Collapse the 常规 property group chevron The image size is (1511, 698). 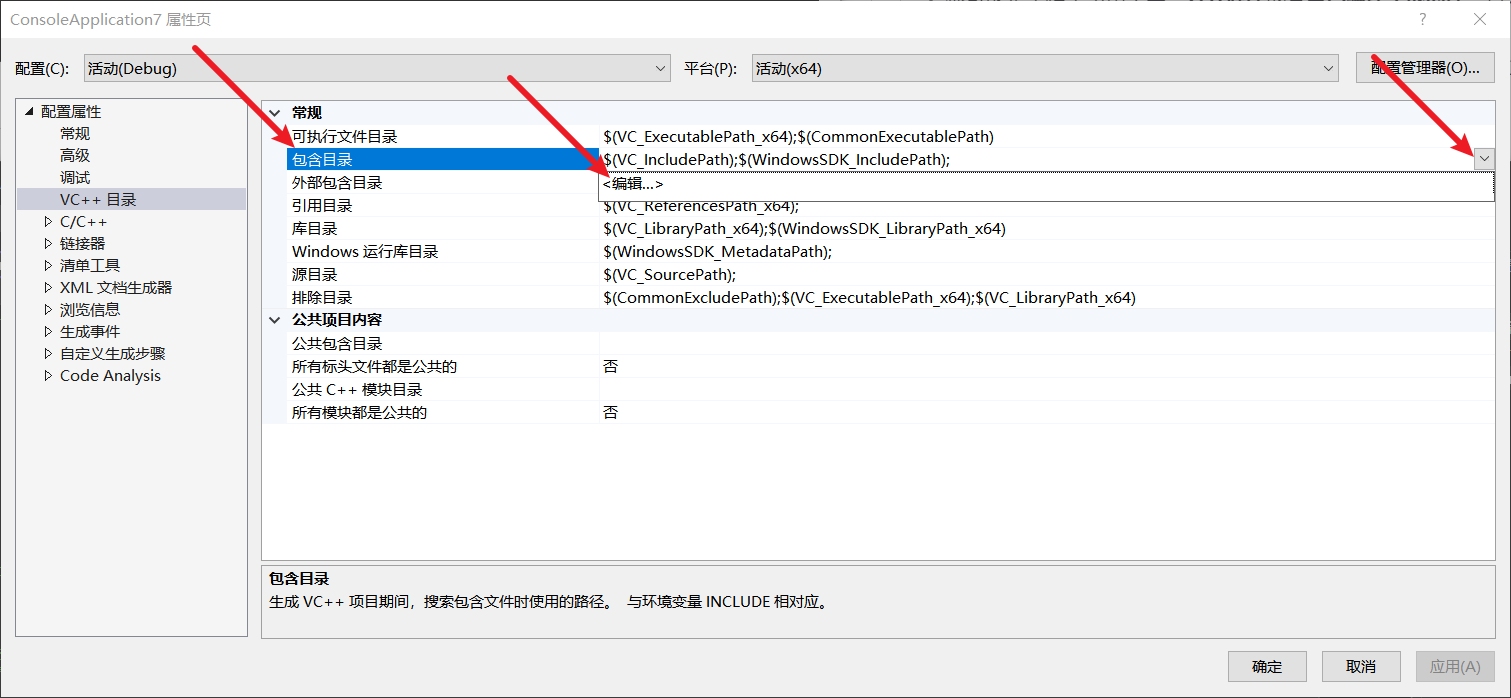coord(274,113)
